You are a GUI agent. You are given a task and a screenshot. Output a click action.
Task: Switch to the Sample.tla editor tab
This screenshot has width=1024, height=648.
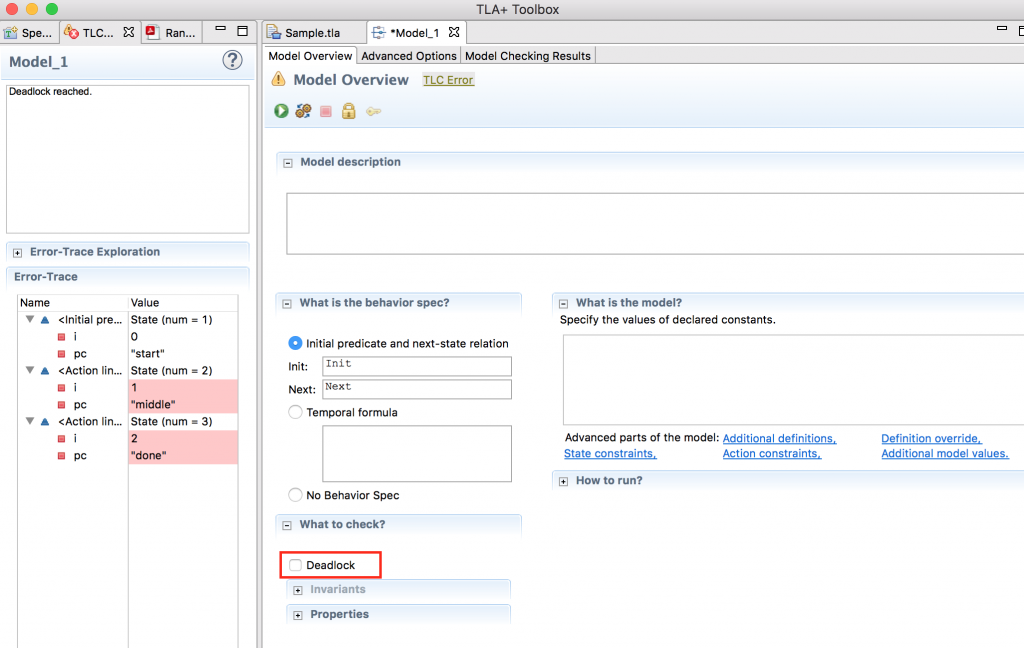coord(313,33)
